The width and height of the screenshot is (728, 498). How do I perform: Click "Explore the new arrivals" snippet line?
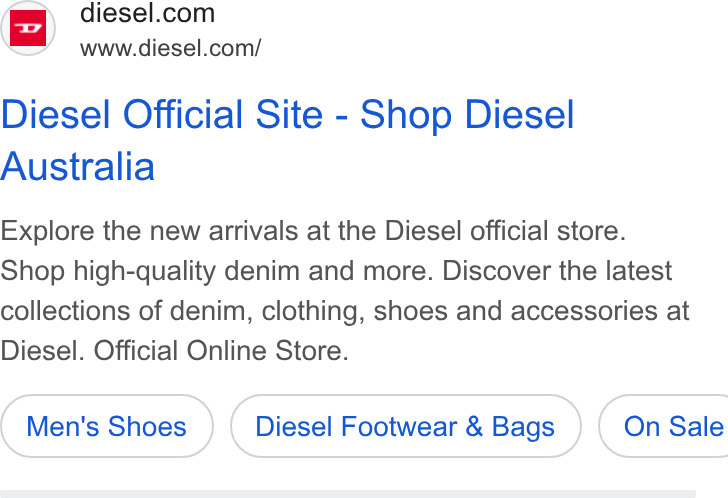[313, 231]
